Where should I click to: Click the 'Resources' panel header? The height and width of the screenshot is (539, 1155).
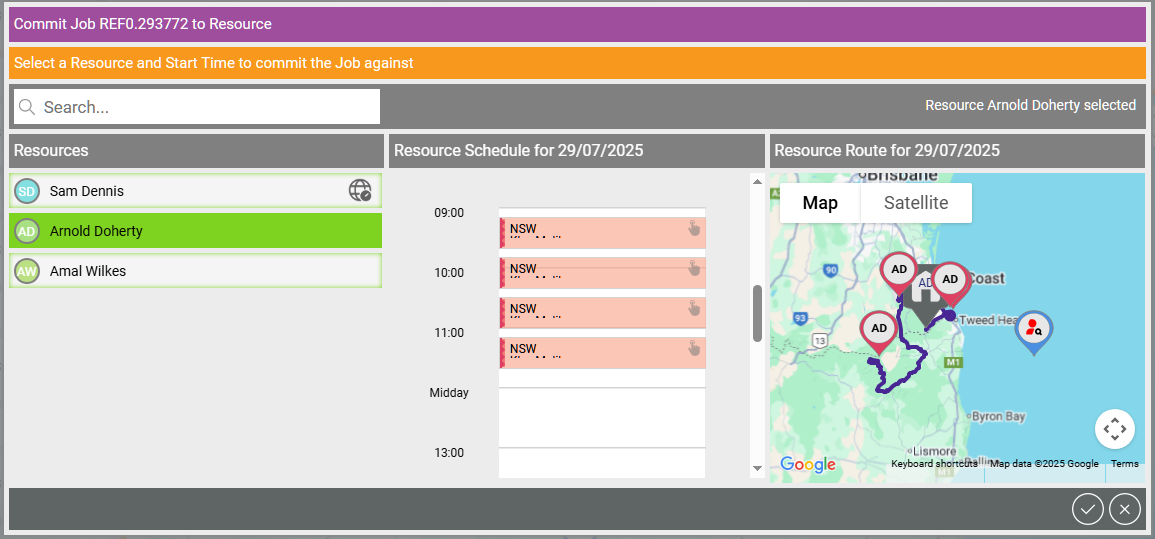[197, 150]
